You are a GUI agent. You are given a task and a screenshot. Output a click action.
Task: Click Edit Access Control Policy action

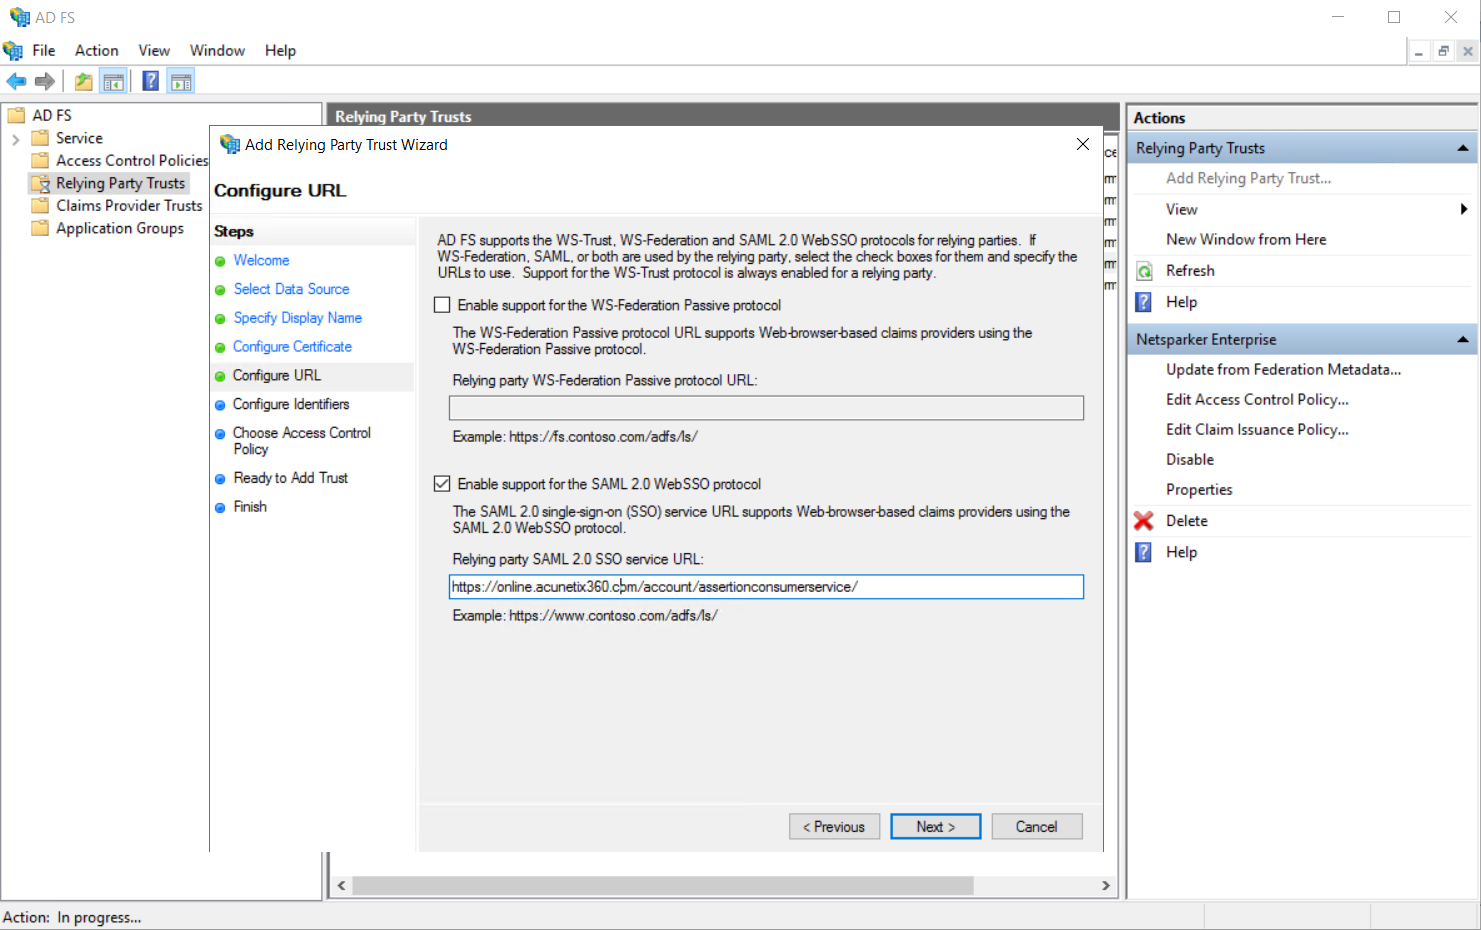point(1257,400)
